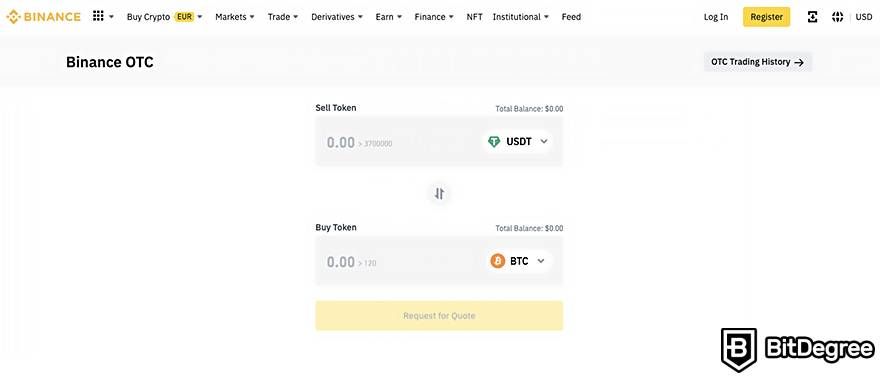The width and height of the screenshot is (880, 378).
Task: Go to the NFT page
Action: tap(474, 17)
